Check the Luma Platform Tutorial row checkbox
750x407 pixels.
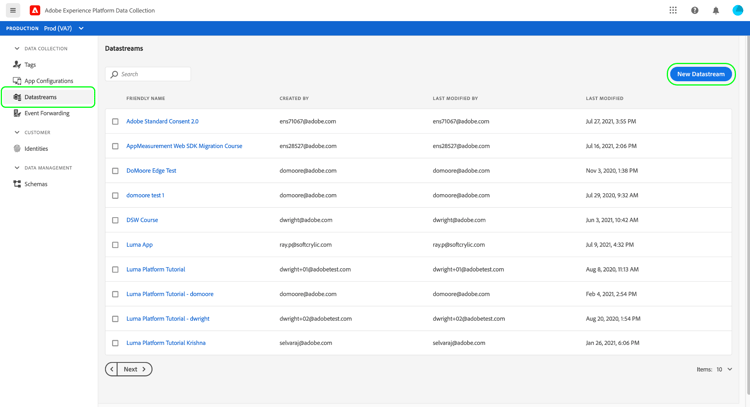tap(115, 269)
